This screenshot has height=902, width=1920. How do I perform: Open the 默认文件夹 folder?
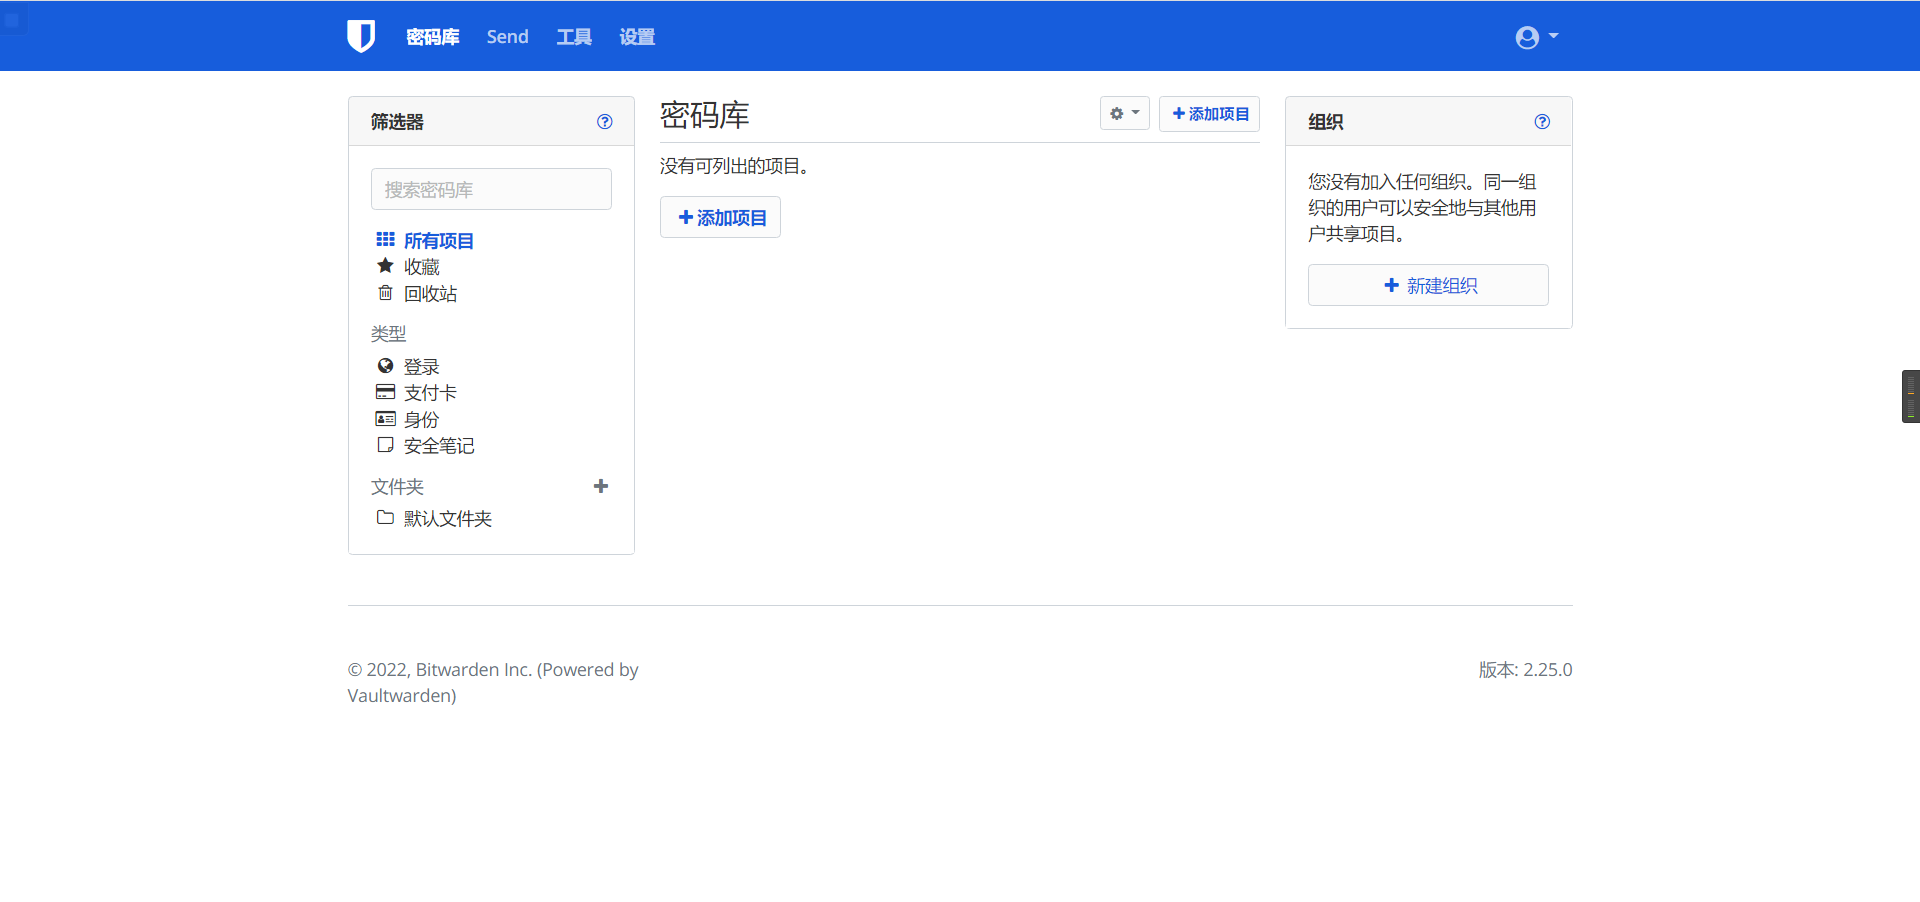(447, 519)
